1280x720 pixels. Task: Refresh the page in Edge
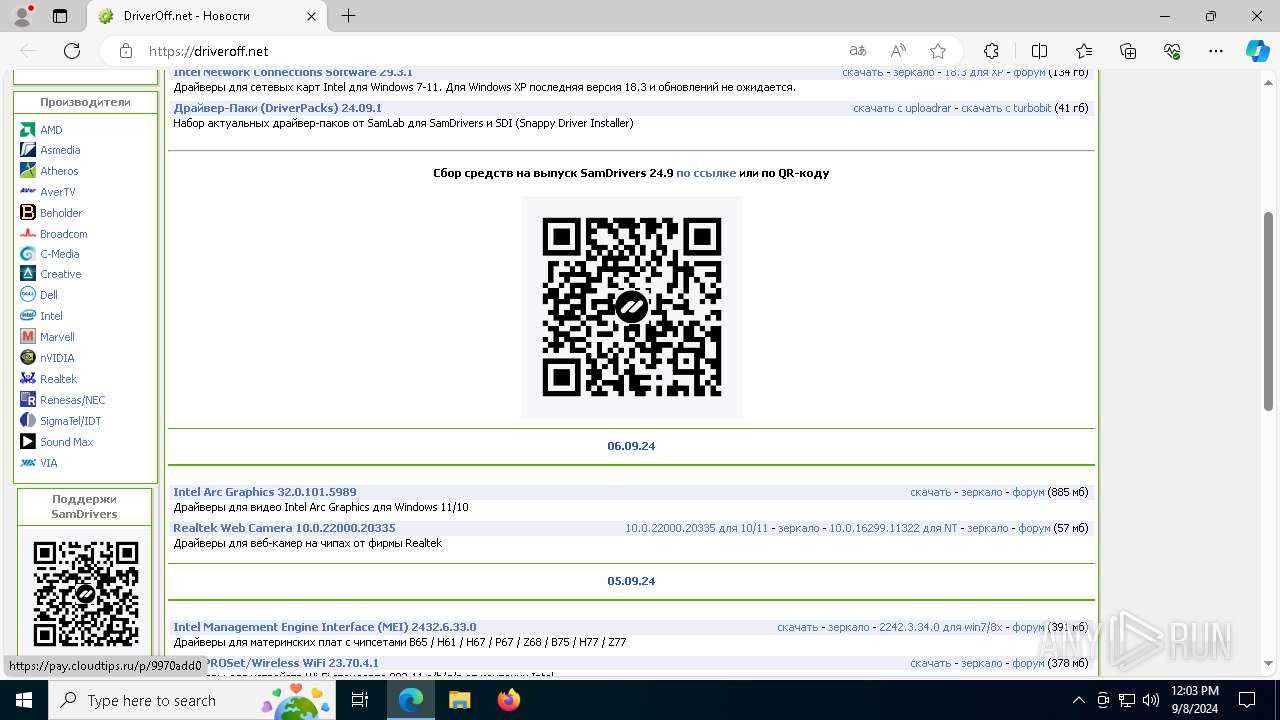72,51
